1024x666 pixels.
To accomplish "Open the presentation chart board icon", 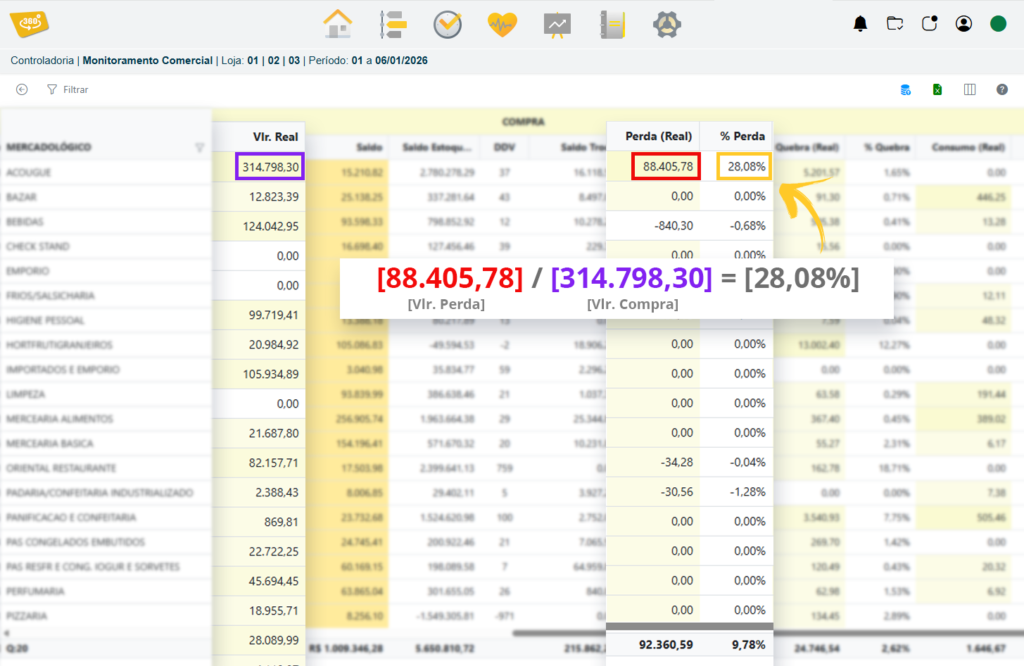I will click(557, 24).
